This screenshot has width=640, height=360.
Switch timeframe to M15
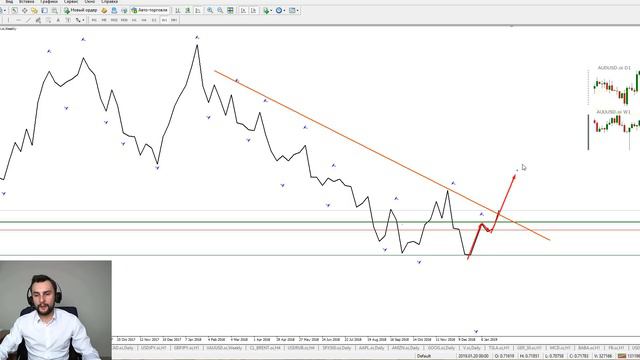coord(114,20)
